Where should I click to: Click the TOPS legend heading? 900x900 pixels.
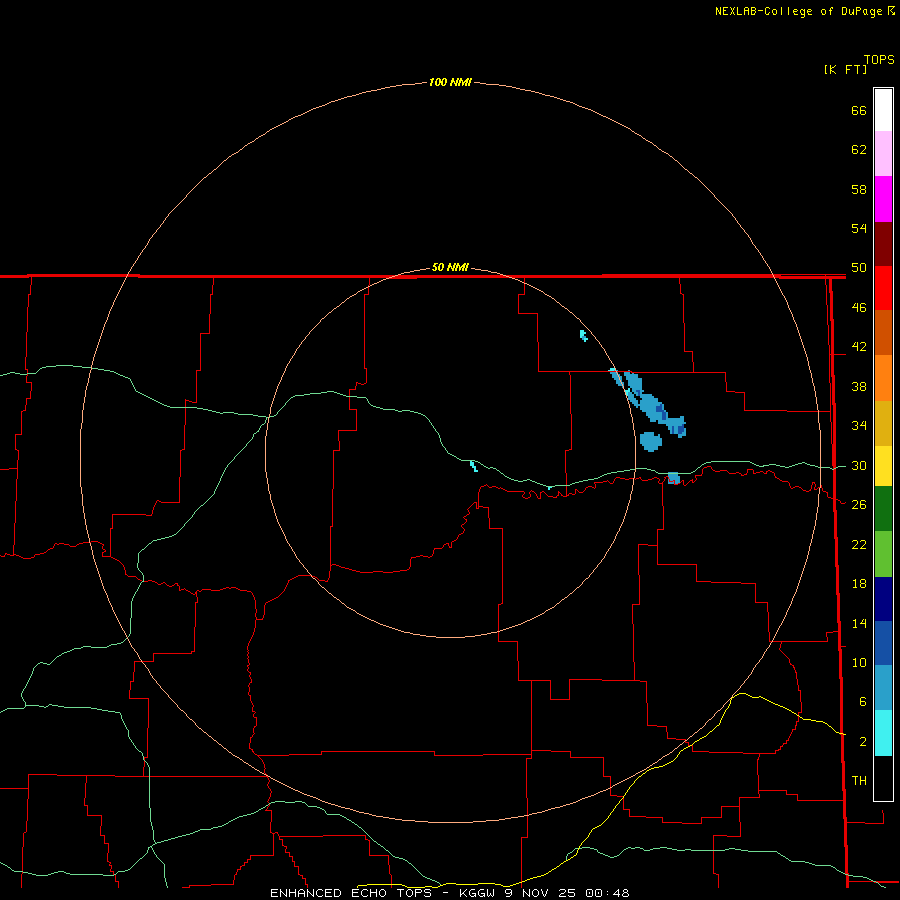[x=879, y=60]
